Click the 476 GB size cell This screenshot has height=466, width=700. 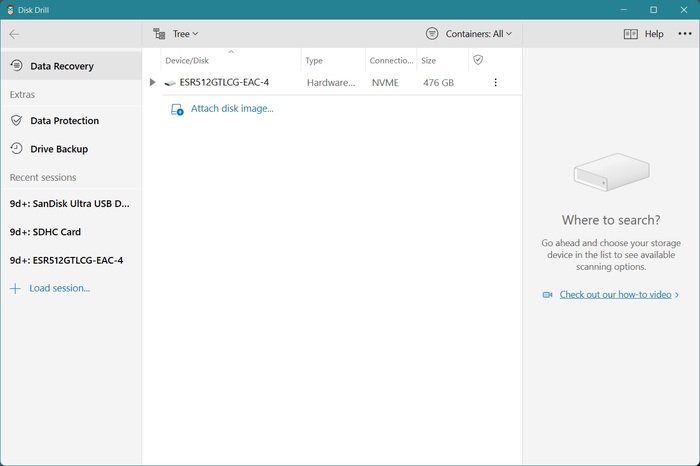(438, 83)
